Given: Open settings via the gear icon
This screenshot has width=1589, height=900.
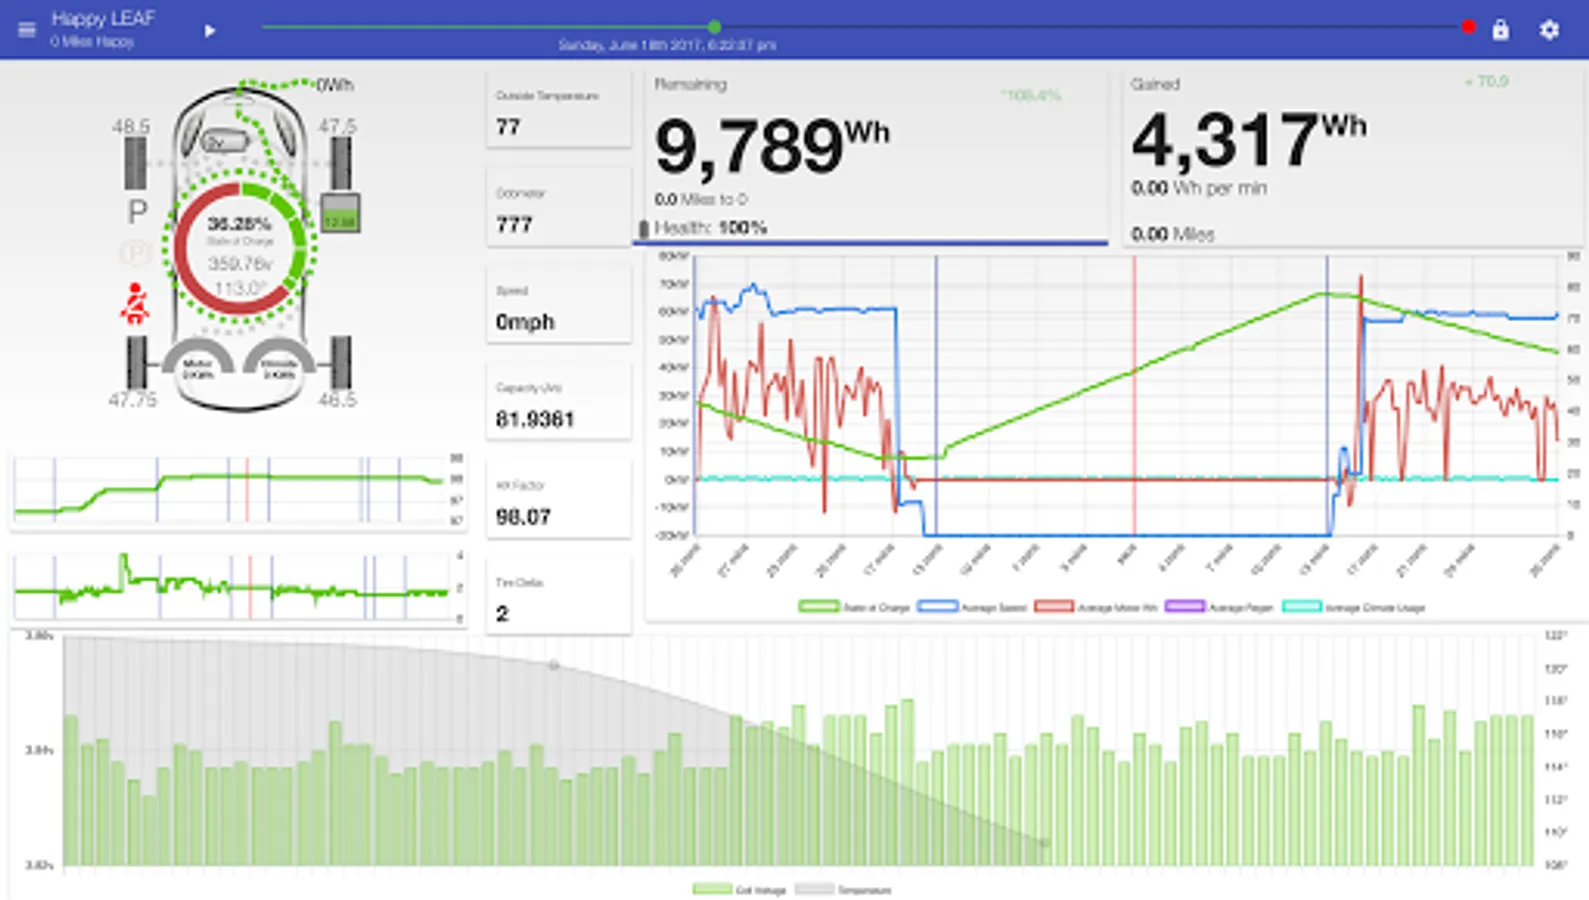Looking at the screenshot, I should (x=1549, y=30).
